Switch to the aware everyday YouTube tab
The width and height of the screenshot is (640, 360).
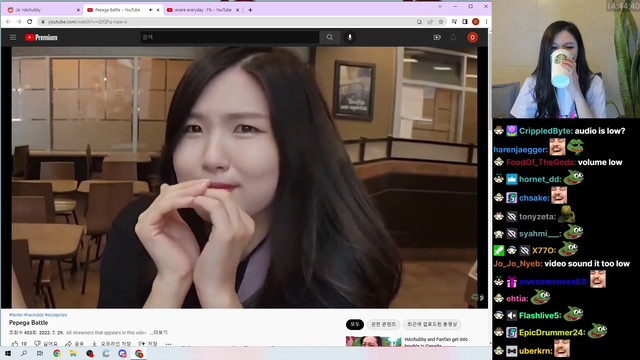(203, 10)
